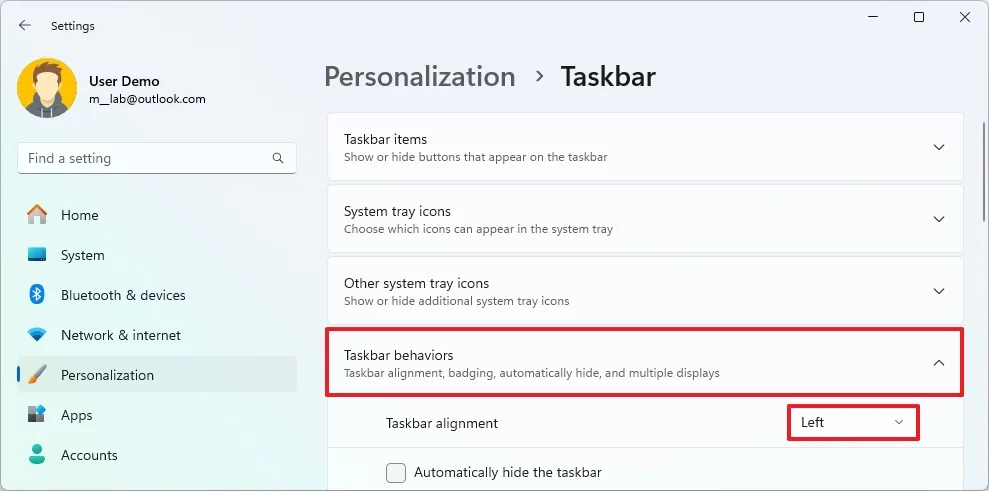Screen dimensions: 989x491
Task: Click the System monitor icon
Action: (x=37, y=255)
